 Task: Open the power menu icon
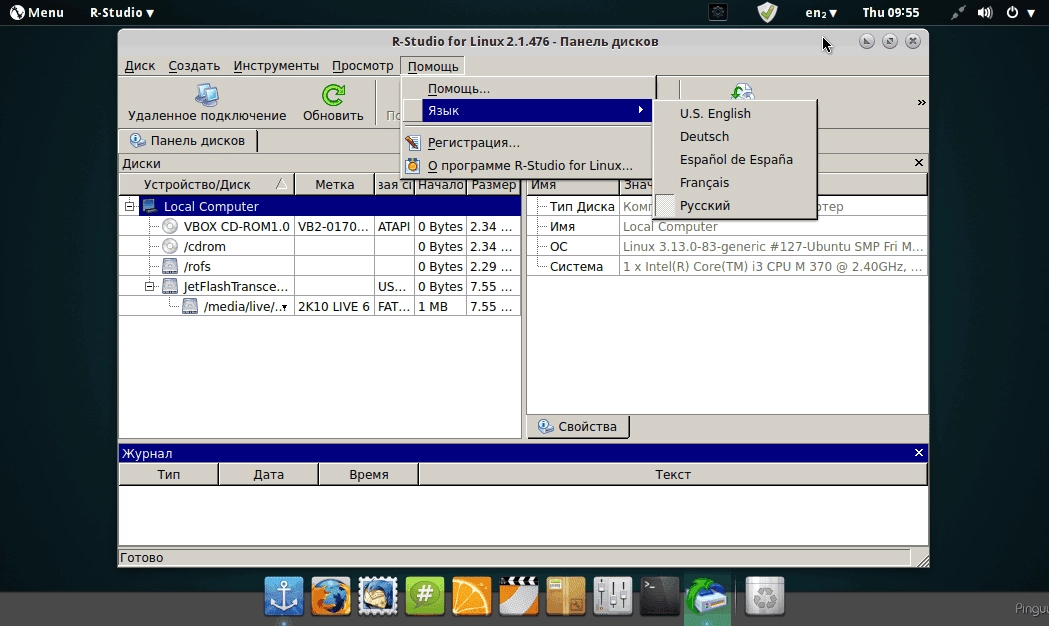click(x=1013, y=12)
